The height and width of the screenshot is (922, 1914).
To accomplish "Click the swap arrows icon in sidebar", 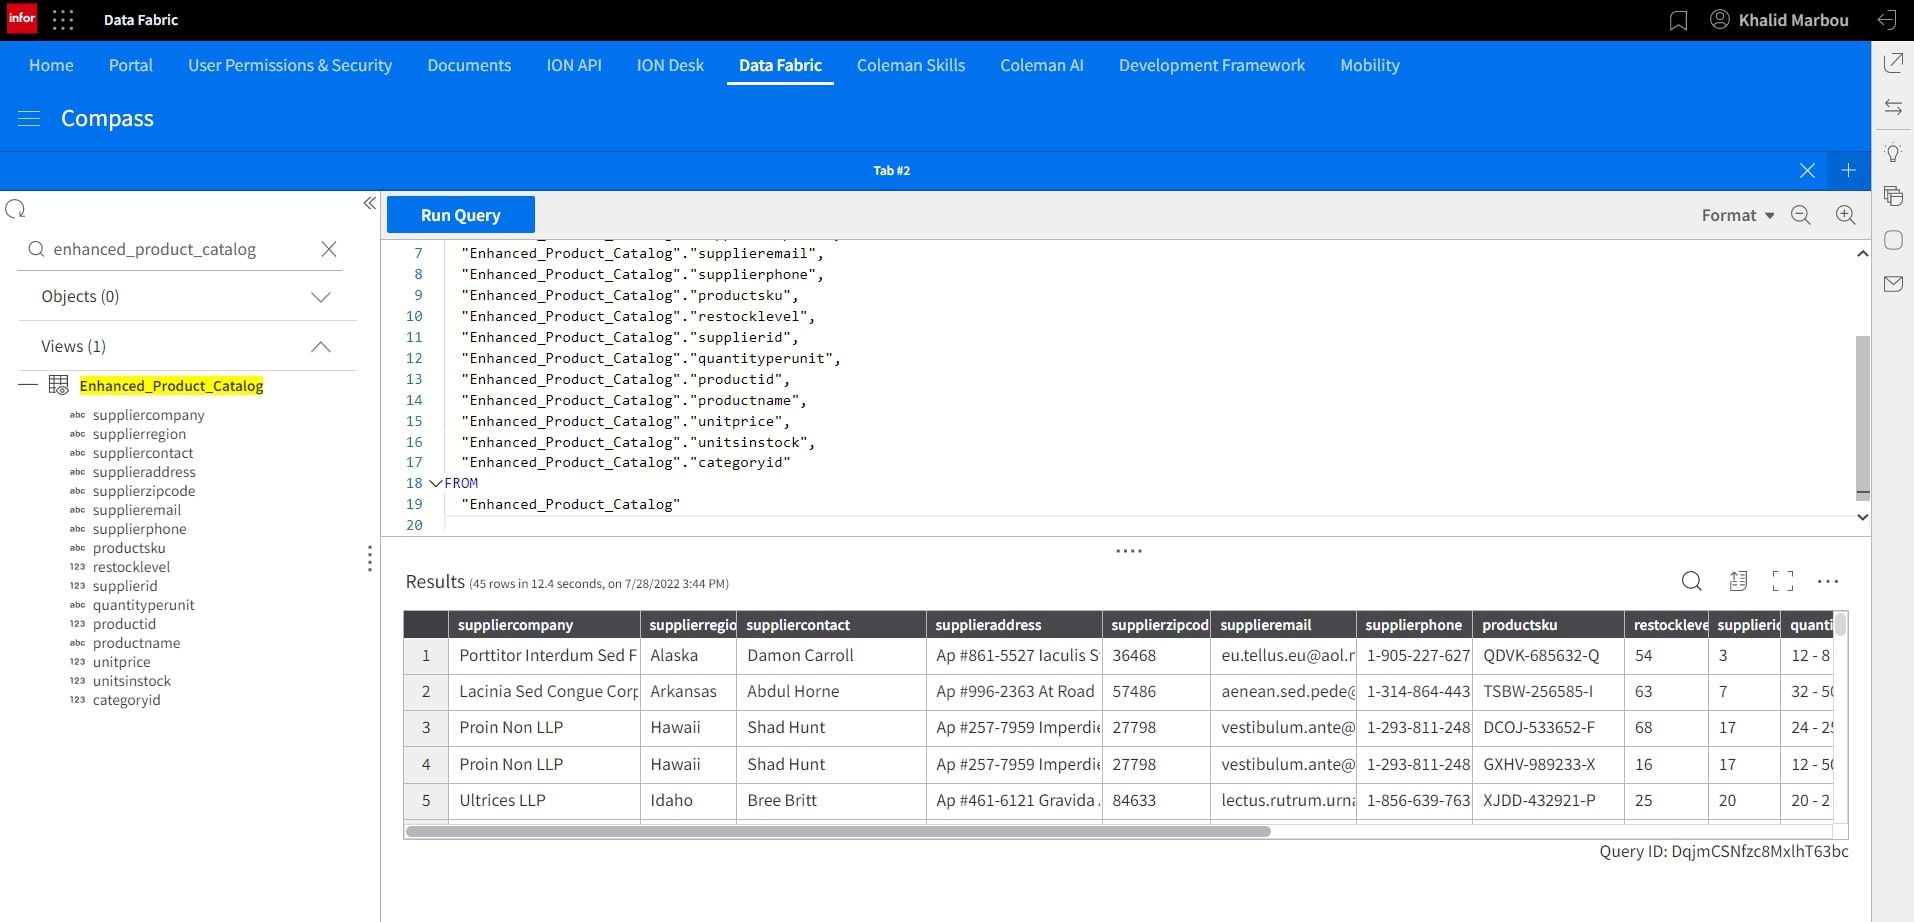I will point(1893,107).
